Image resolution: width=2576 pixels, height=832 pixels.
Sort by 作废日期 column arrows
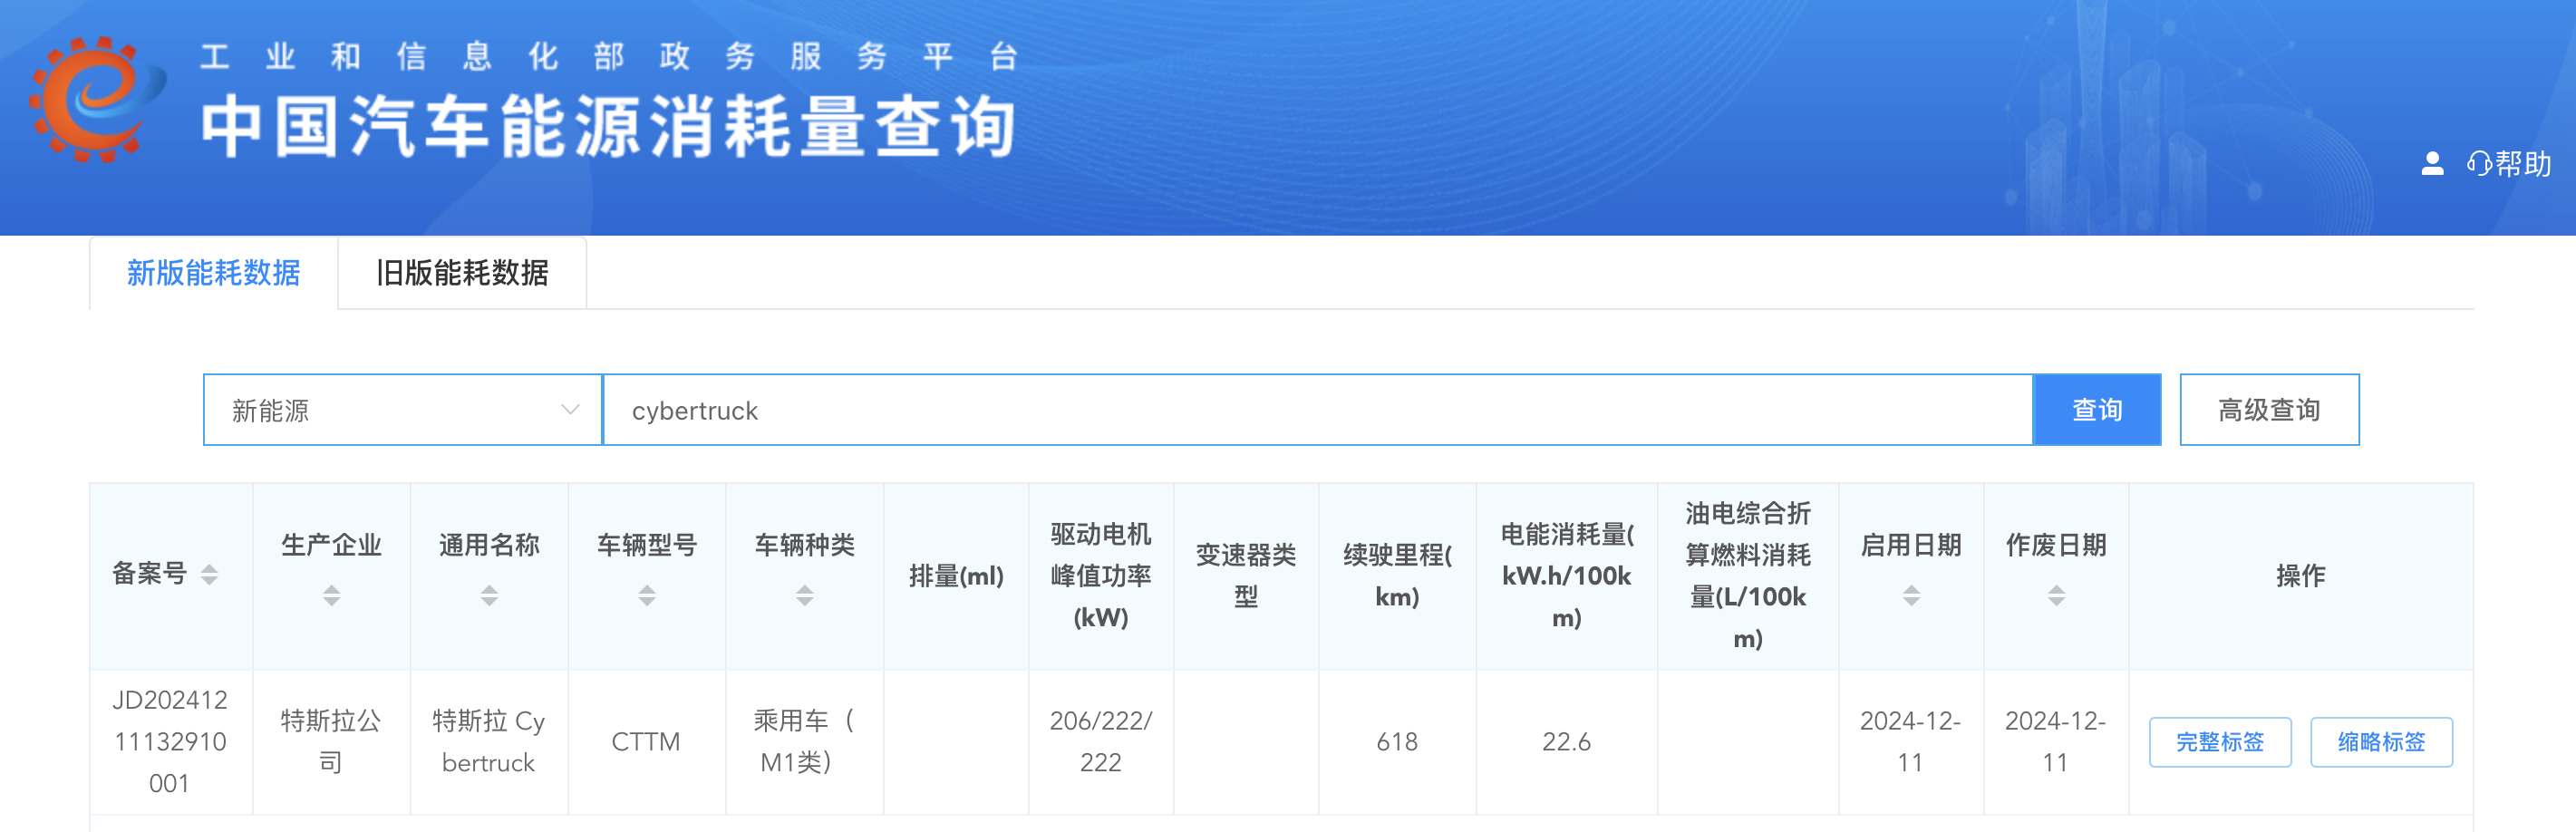[2056, 596]
